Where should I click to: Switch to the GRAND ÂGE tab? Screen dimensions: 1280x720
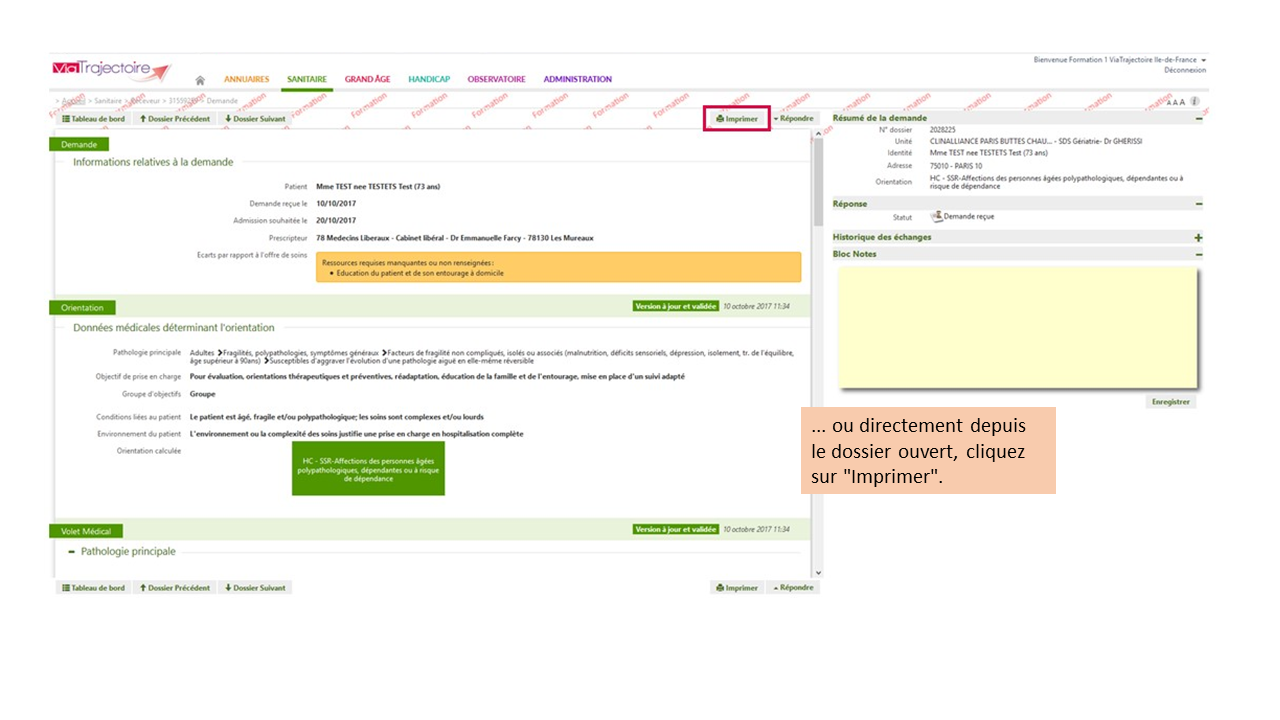(x=367, y=79)
